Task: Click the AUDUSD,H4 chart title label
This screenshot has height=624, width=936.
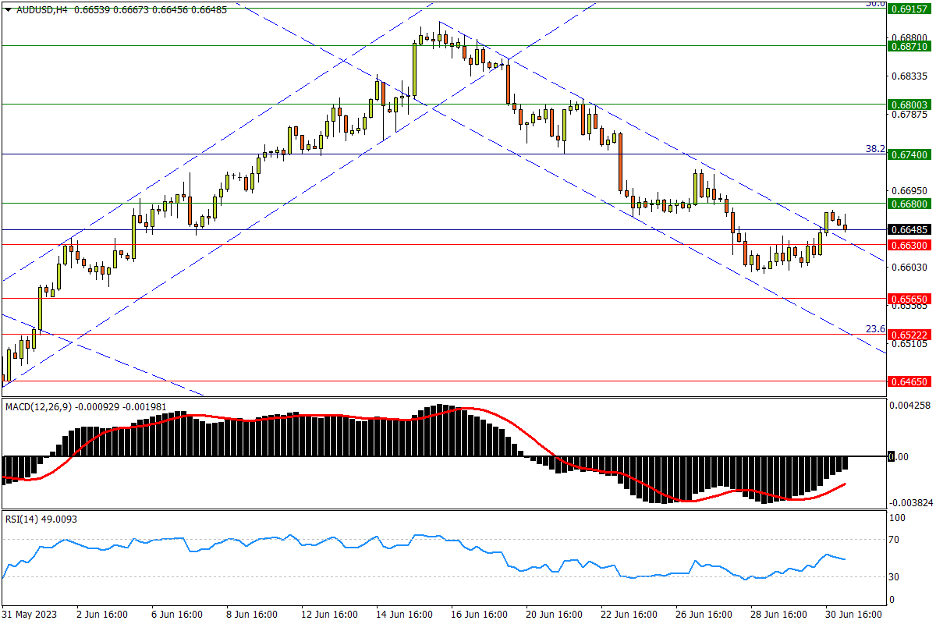Action: point(40,9)
